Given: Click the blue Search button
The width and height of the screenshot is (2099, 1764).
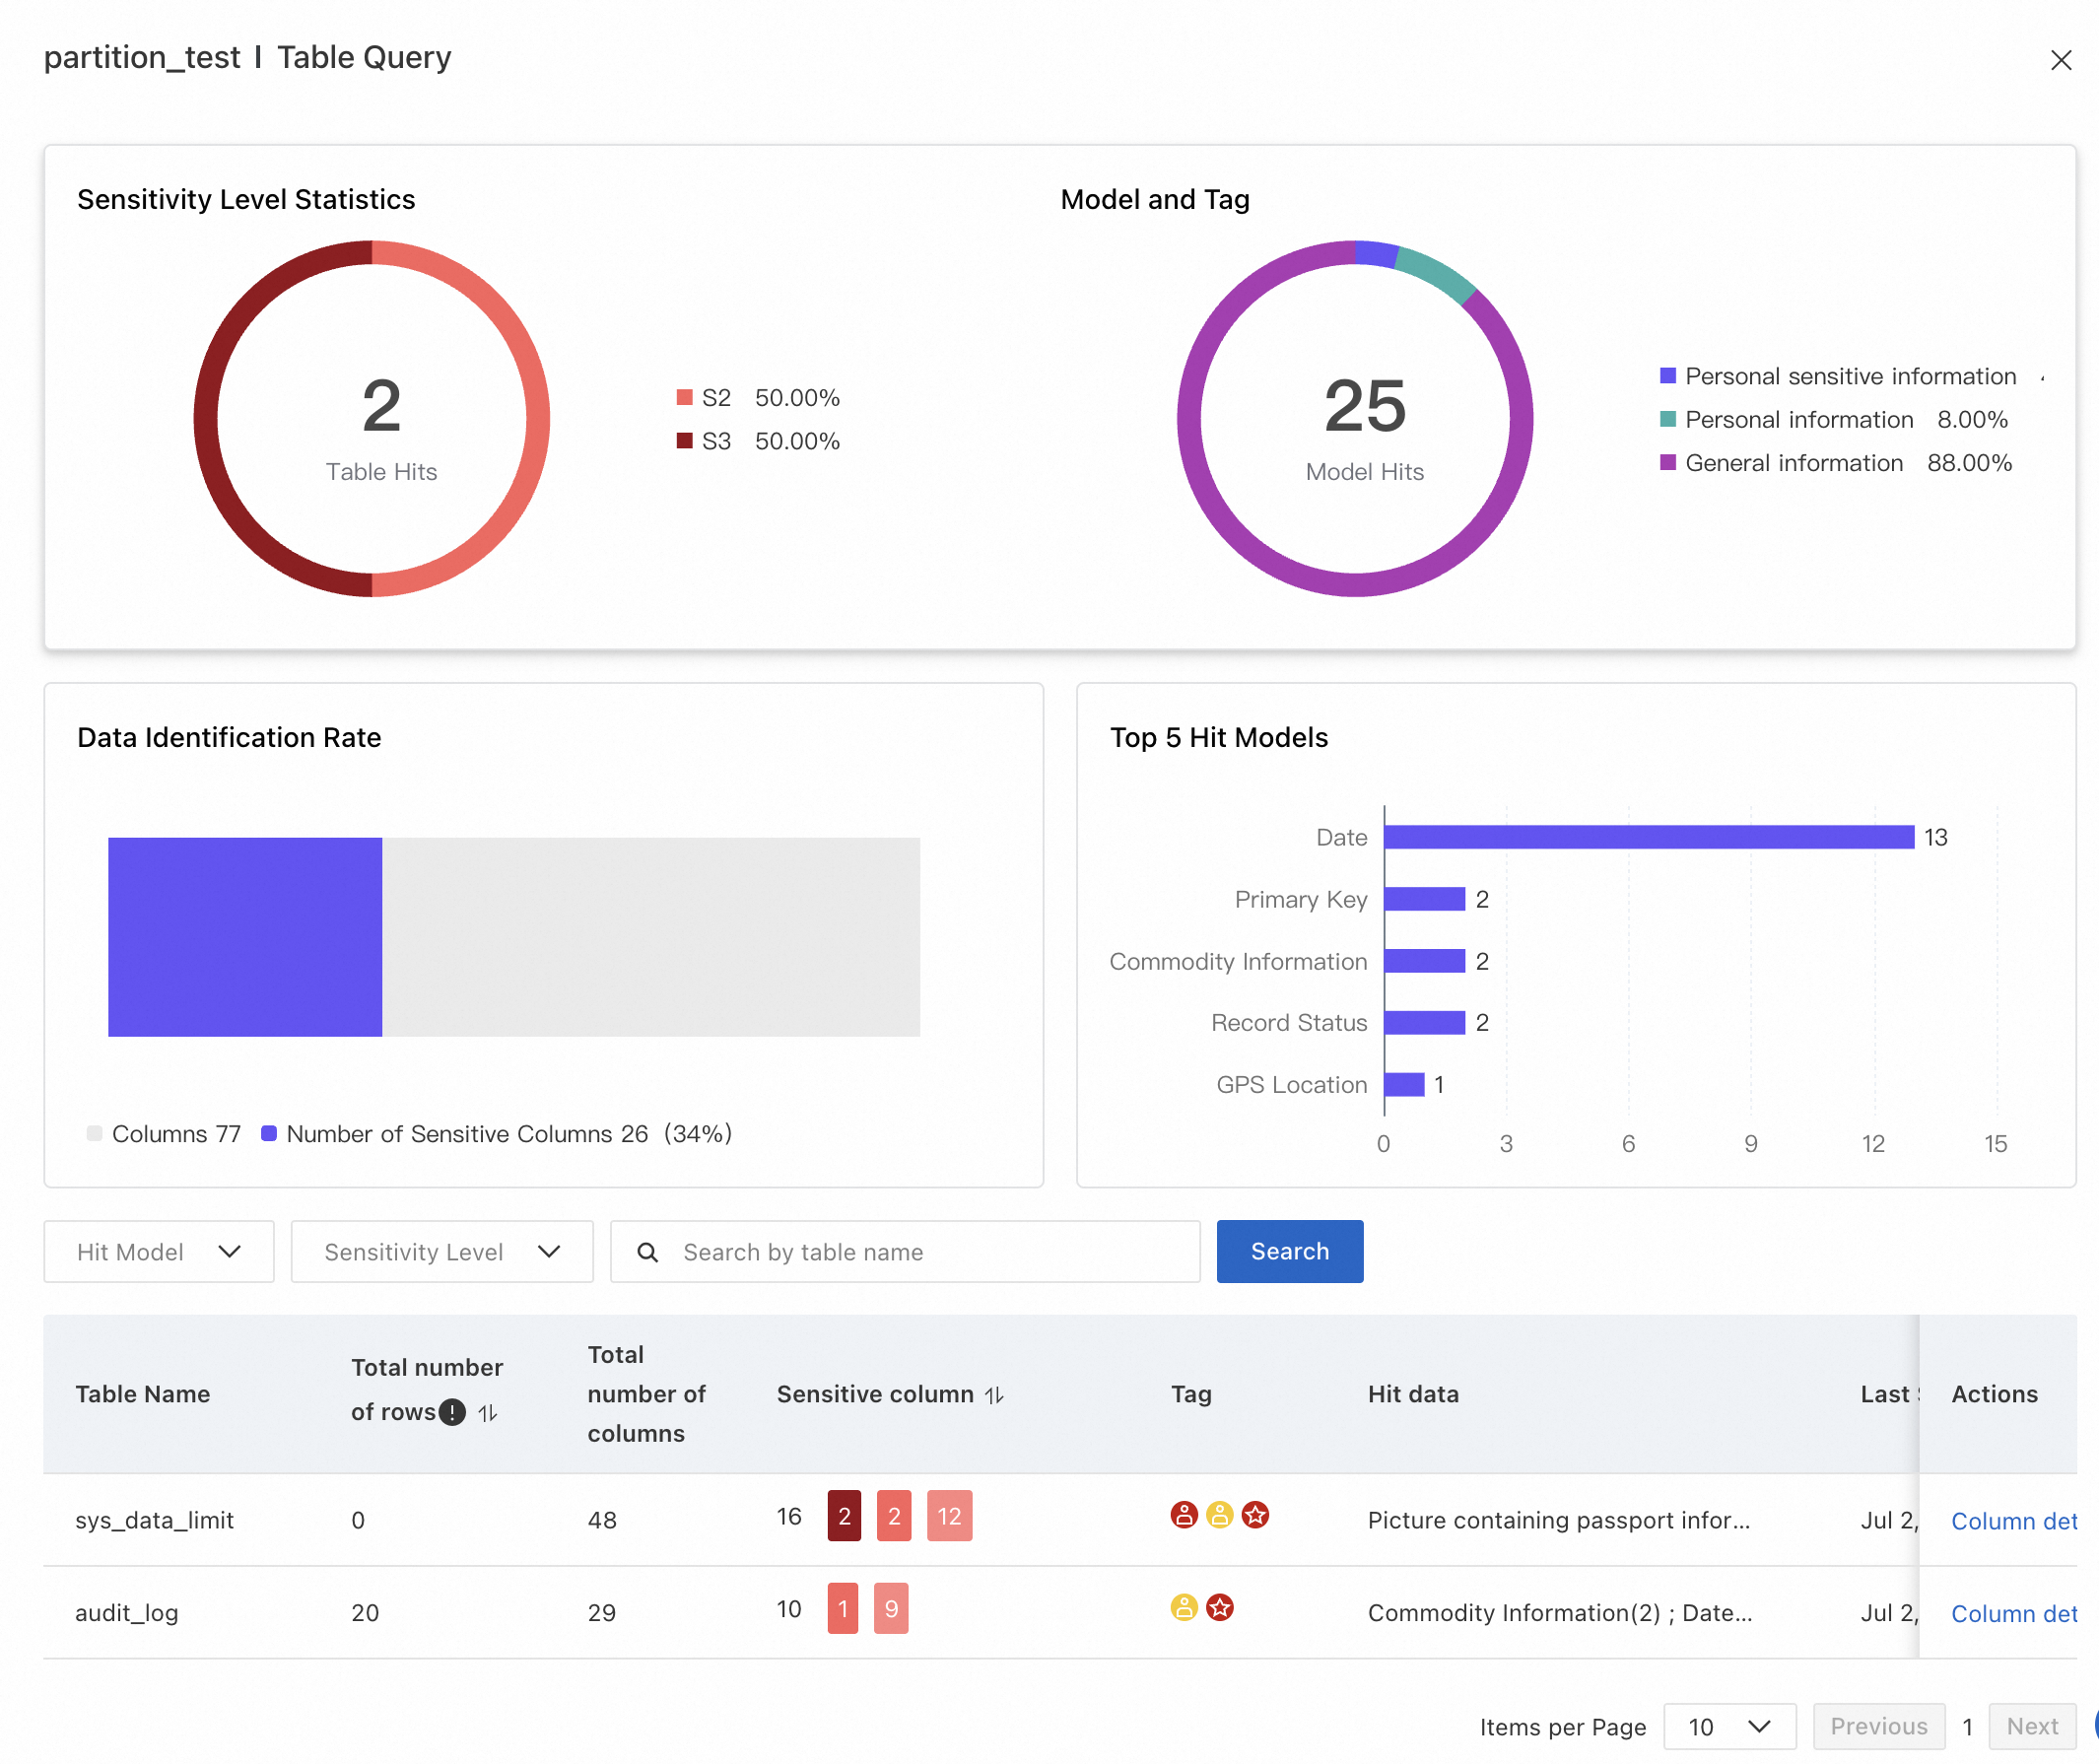Looking at the screenshot, I should 1289,1251.
